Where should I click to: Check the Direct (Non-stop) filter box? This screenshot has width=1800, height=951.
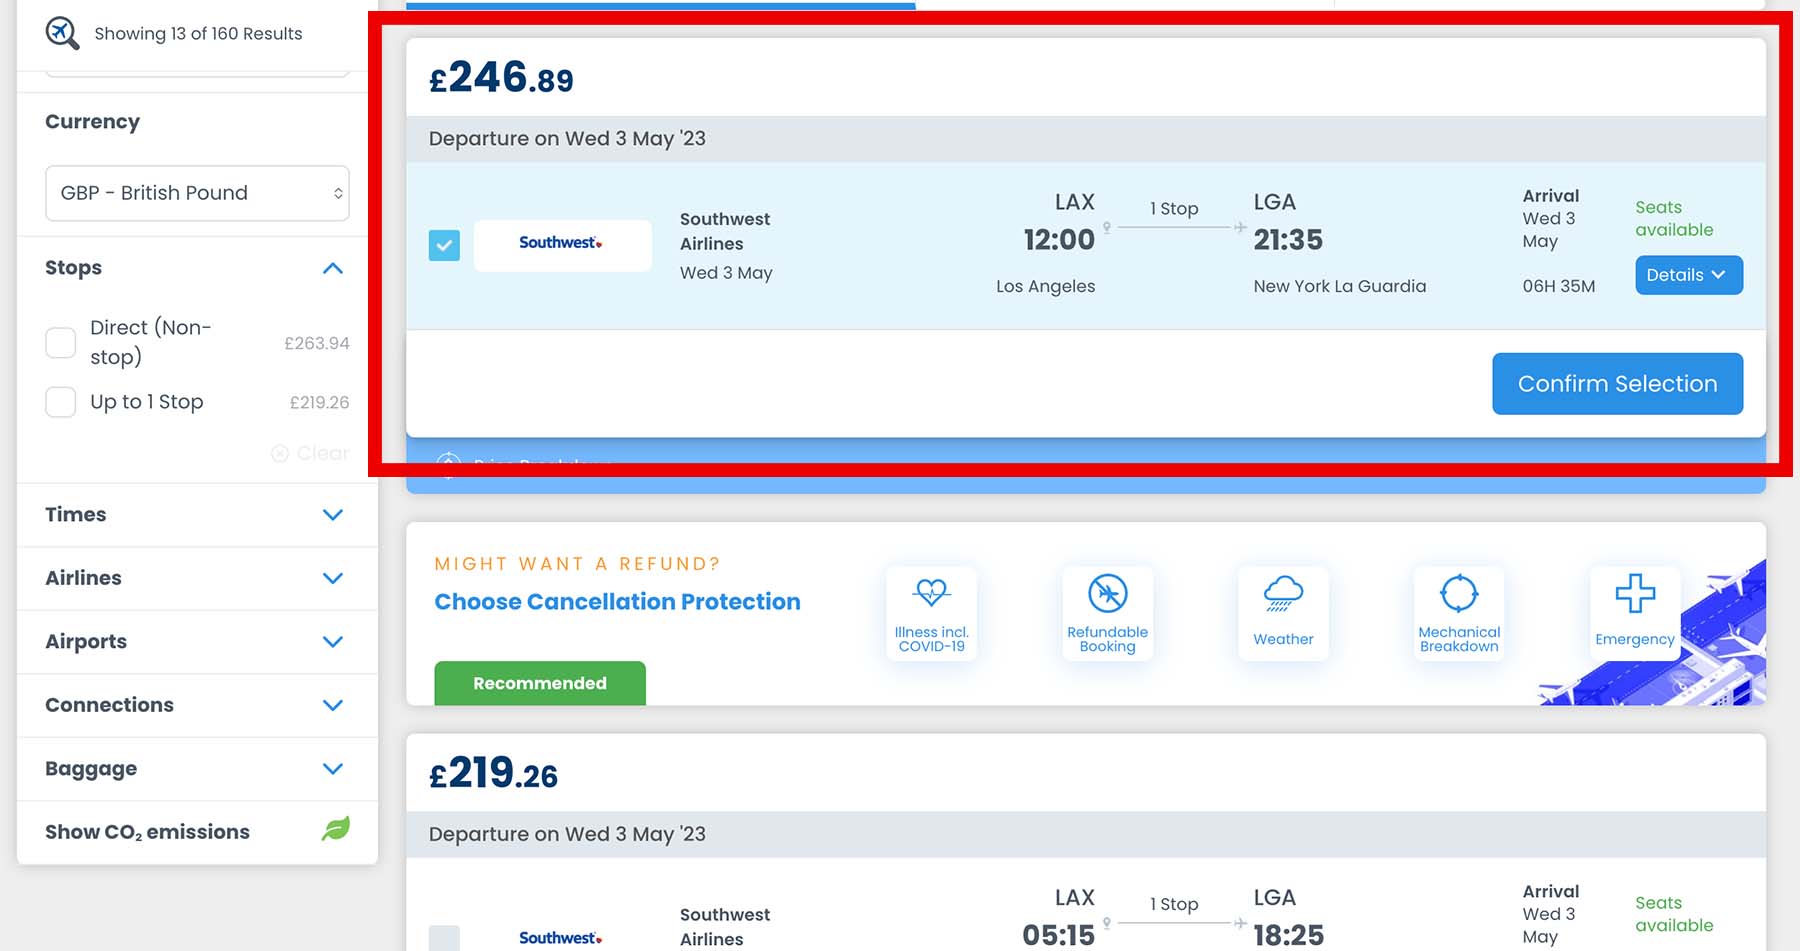pyautogui.click(x=61, y=342)
